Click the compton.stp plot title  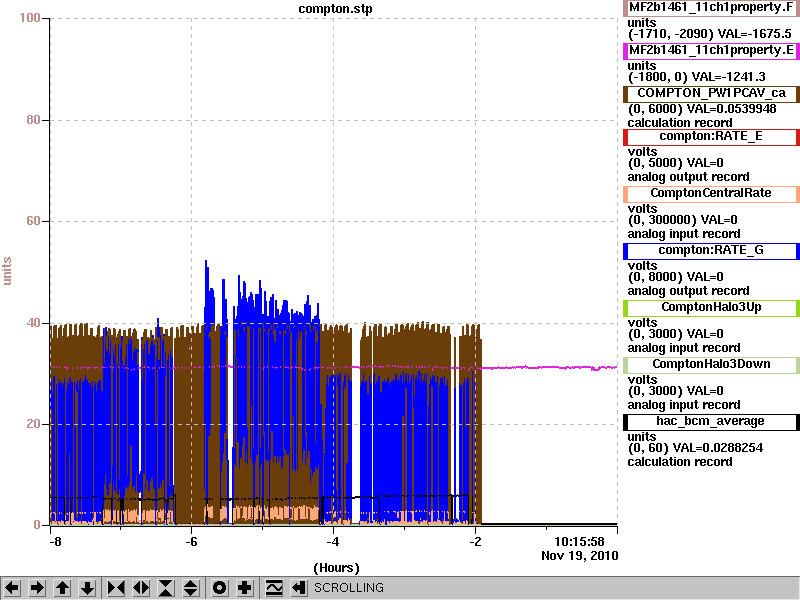pyautogui.click(x=335, y=9)
